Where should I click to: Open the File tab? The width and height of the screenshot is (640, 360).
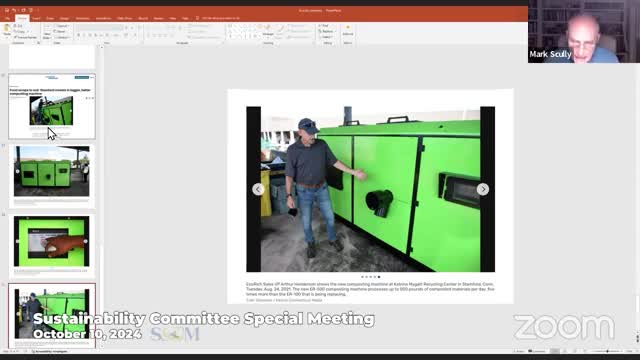(x=7, y=18)
